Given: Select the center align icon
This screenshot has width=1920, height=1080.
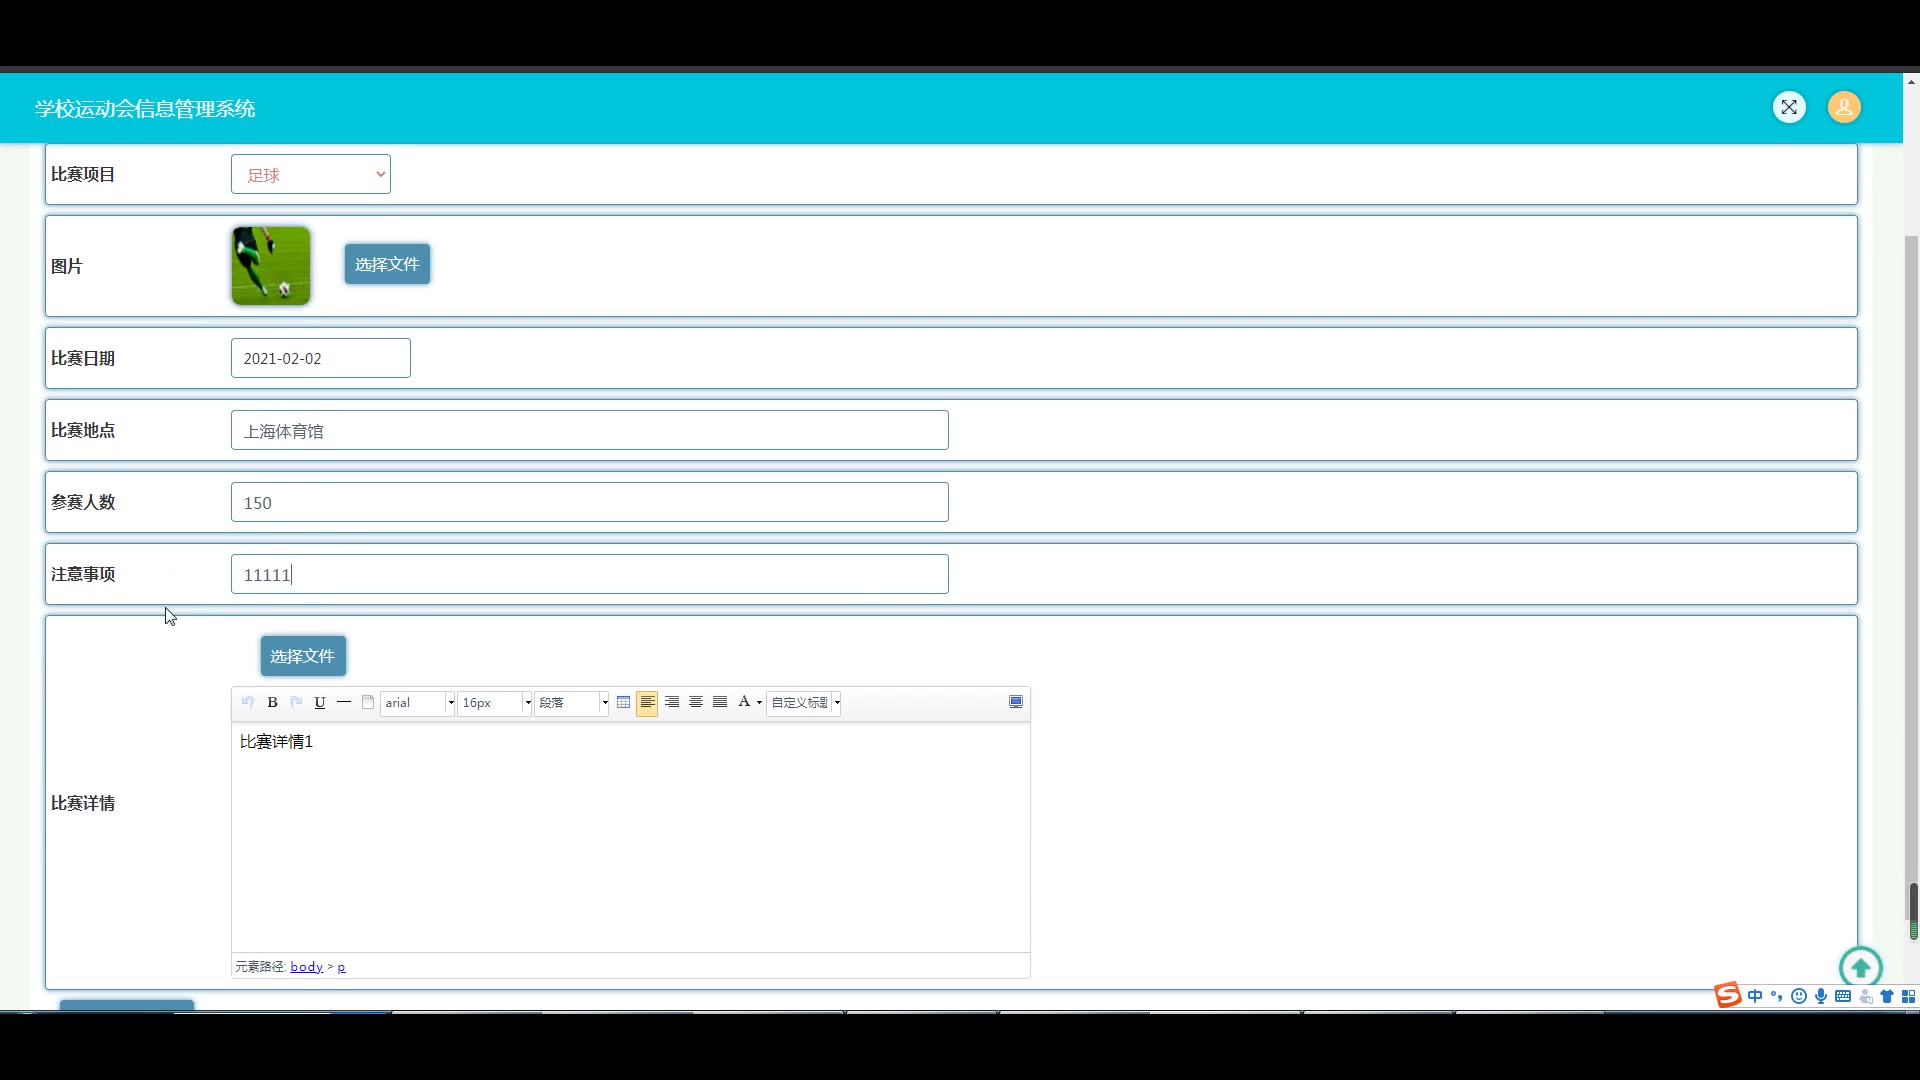Looking at the screenshot, I should [x=696, y=702].
